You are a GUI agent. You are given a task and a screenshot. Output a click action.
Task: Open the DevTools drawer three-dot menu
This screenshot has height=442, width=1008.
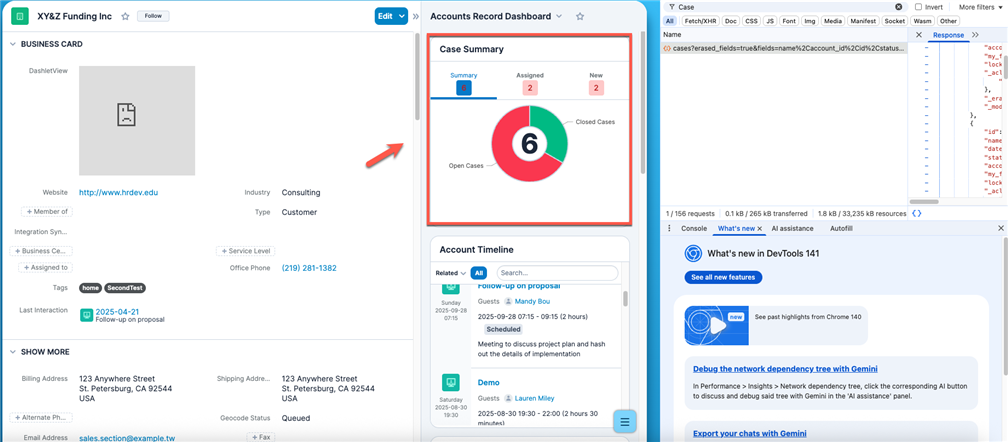coord(670,228)
